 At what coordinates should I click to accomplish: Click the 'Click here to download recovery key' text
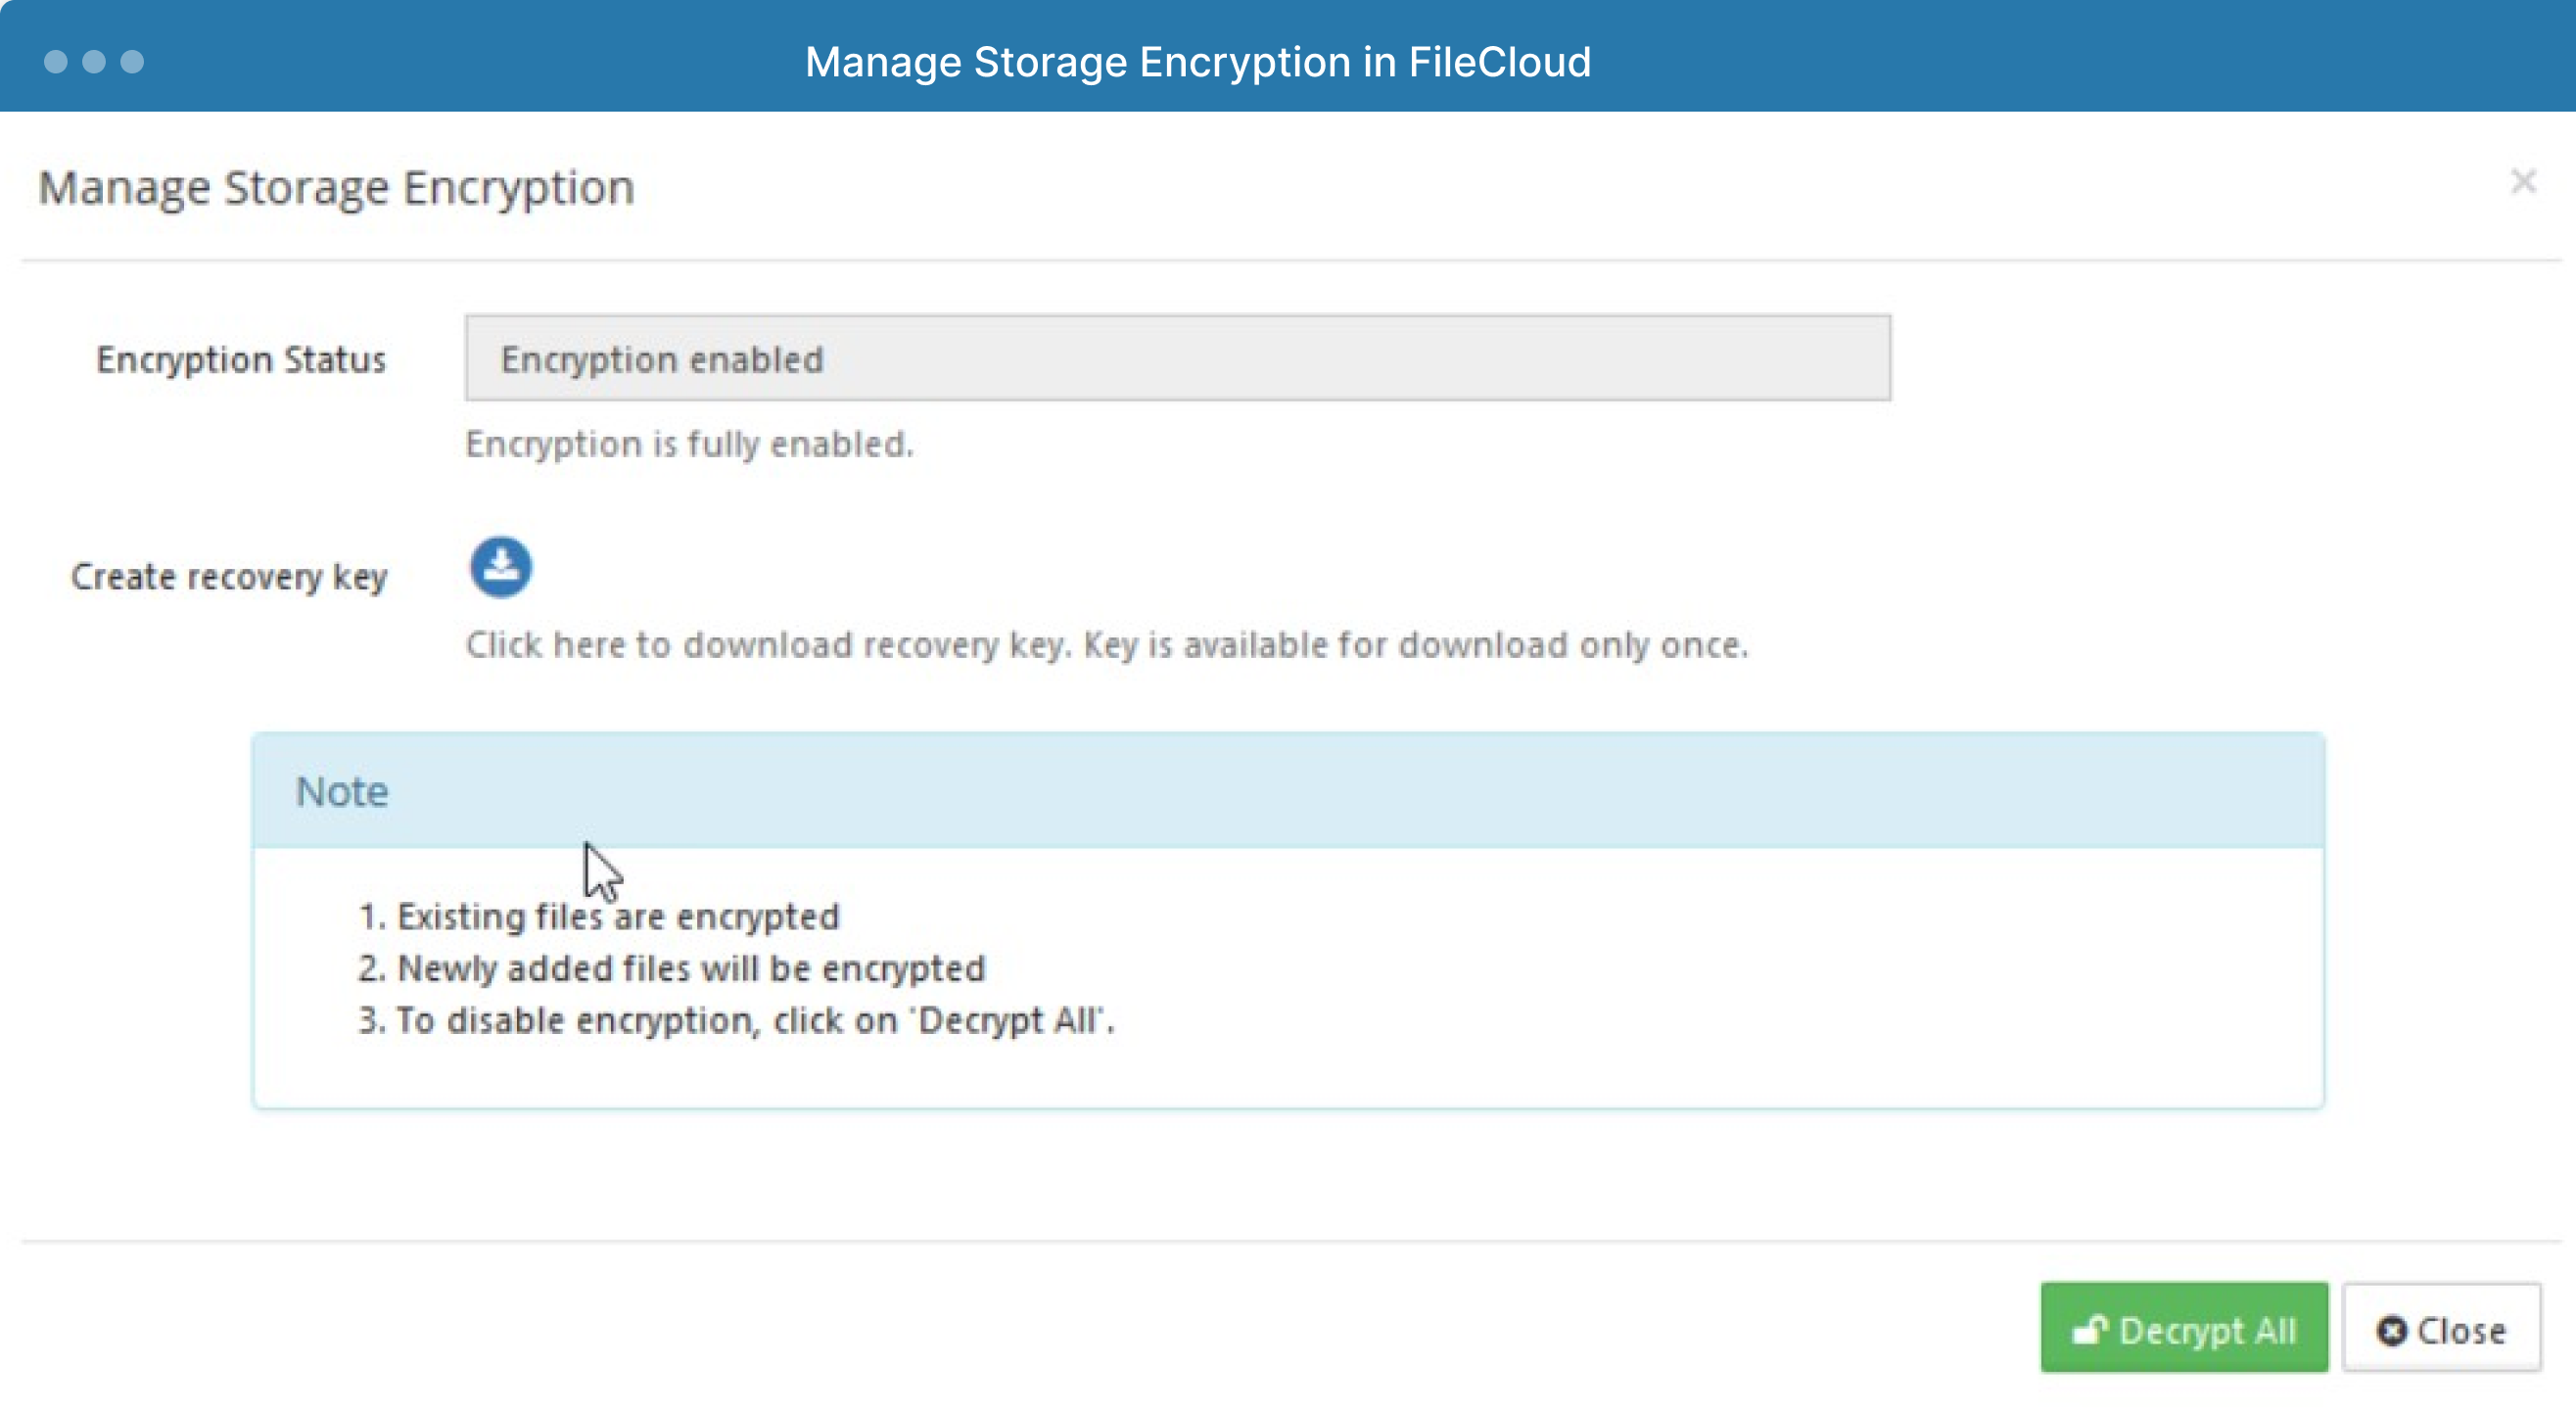click(1107, 645)
